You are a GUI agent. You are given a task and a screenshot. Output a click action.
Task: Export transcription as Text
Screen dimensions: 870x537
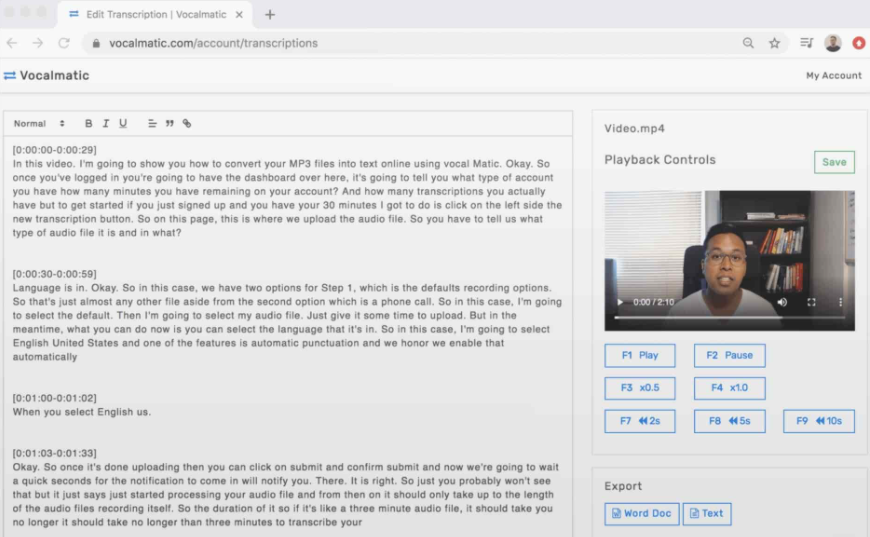point(707,514)
